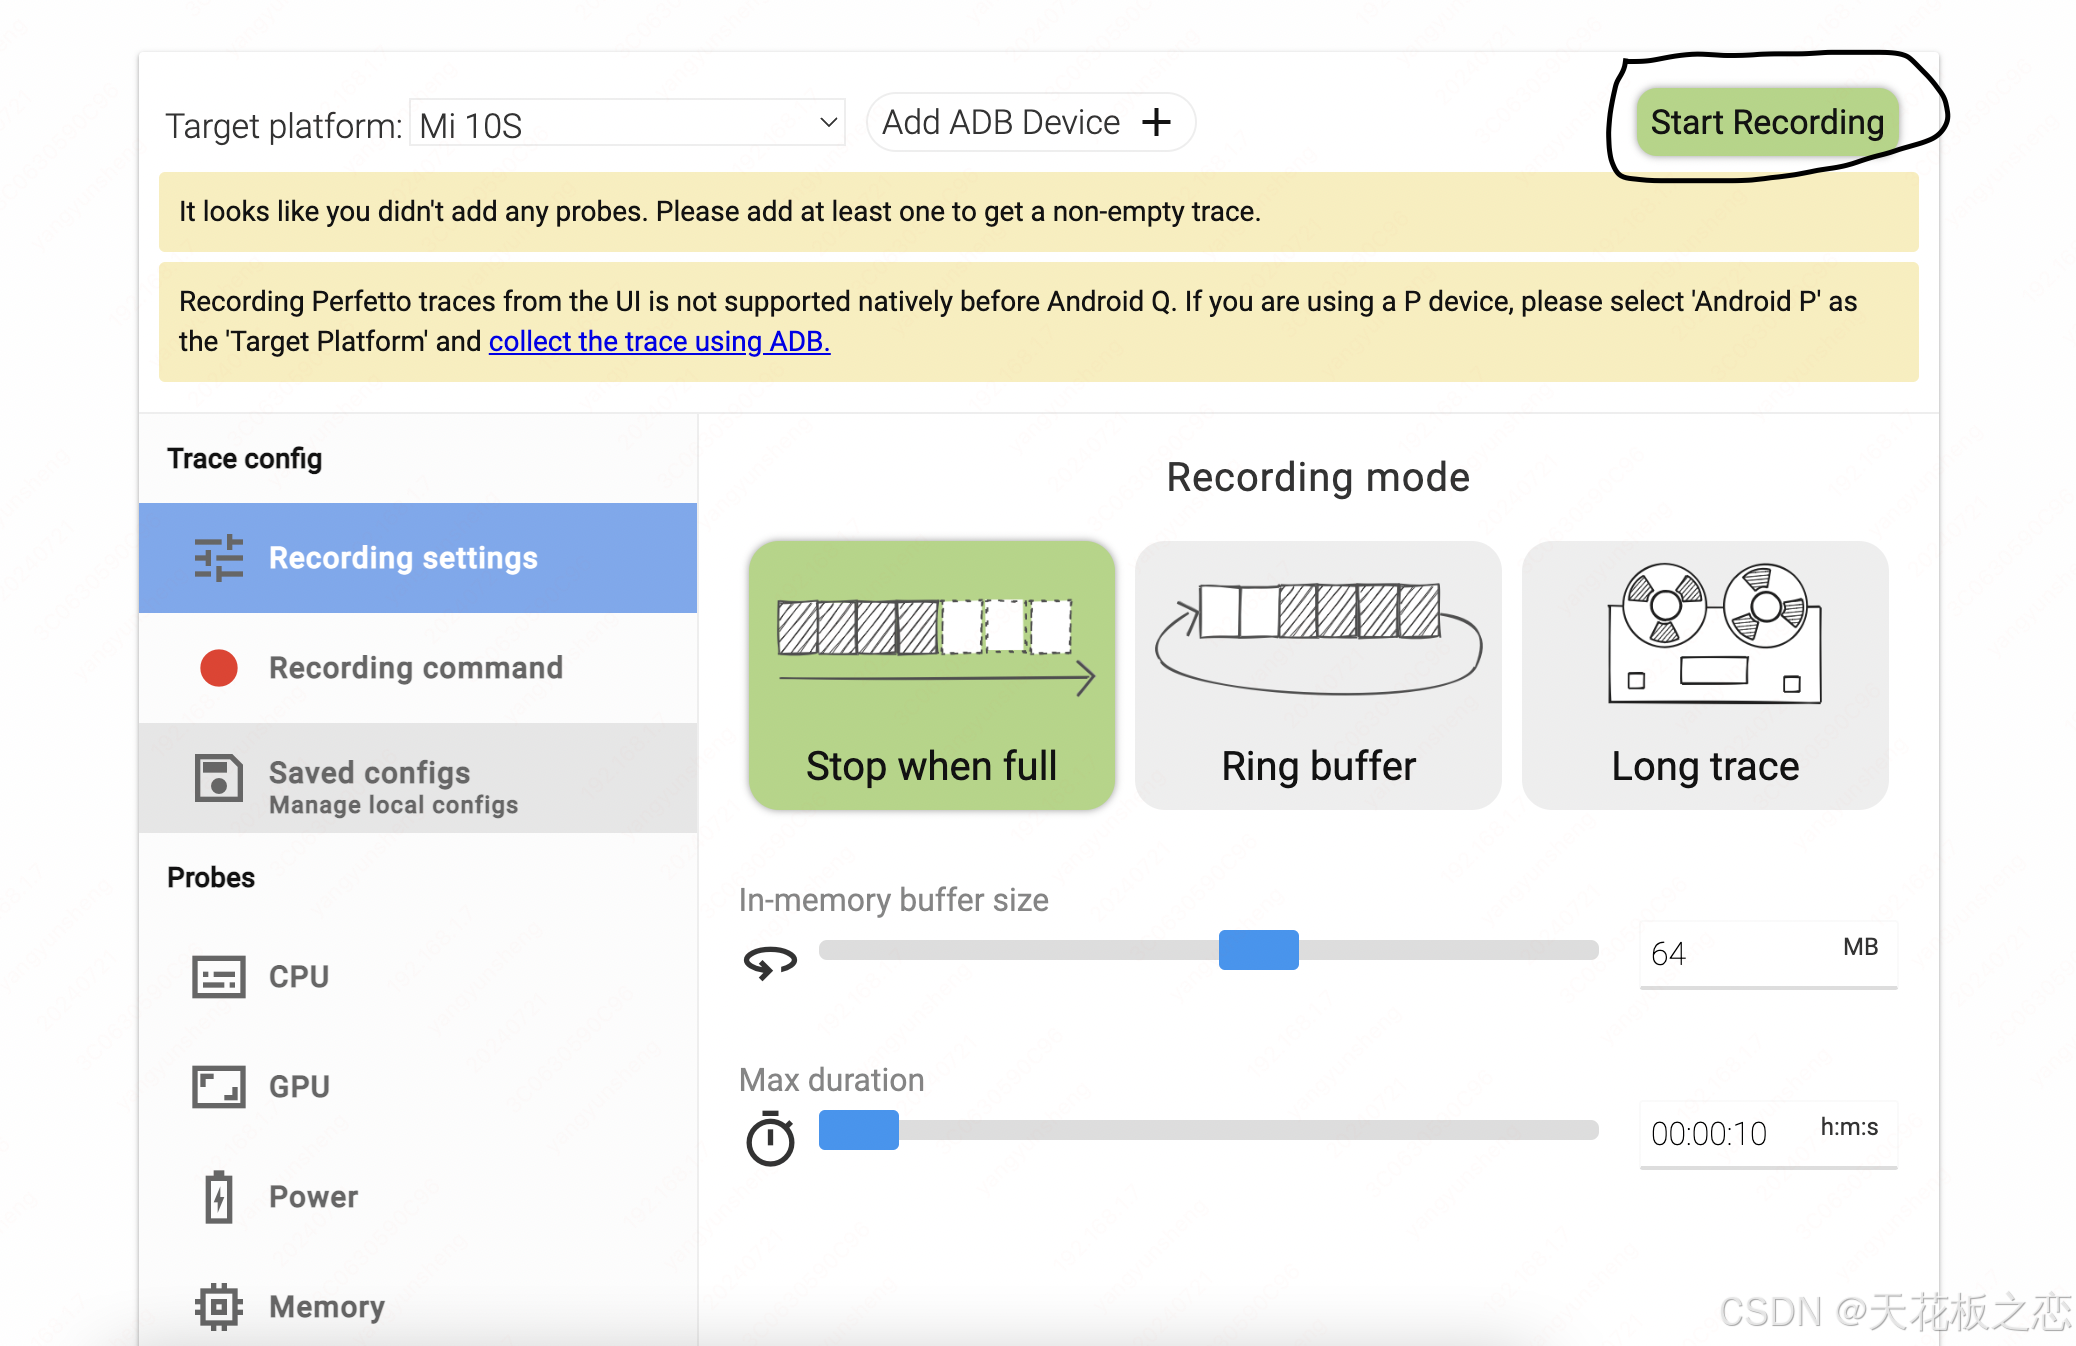
Task: Select Long trace recording mode
Action: point(1705,675)
